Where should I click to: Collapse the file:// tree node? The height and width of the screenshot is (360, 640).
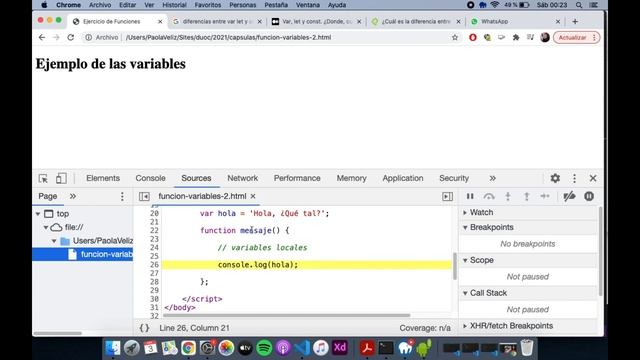[46, 227]
